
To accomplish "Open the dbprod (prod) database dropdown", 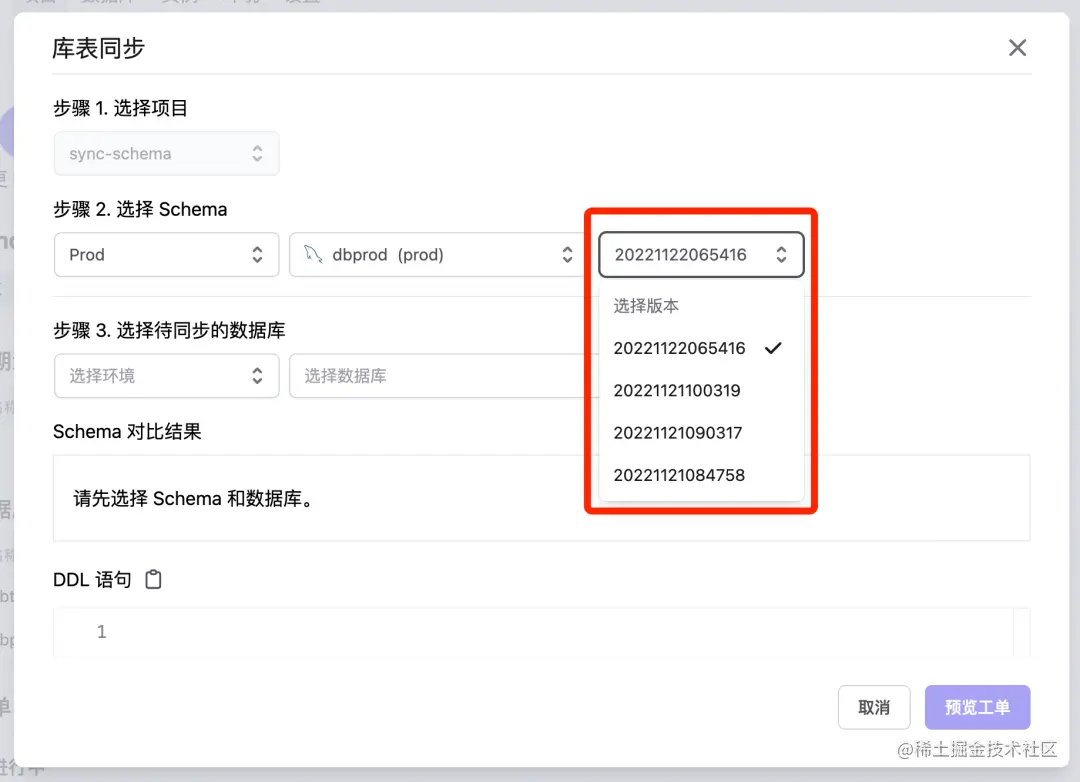I will point(438,254).
